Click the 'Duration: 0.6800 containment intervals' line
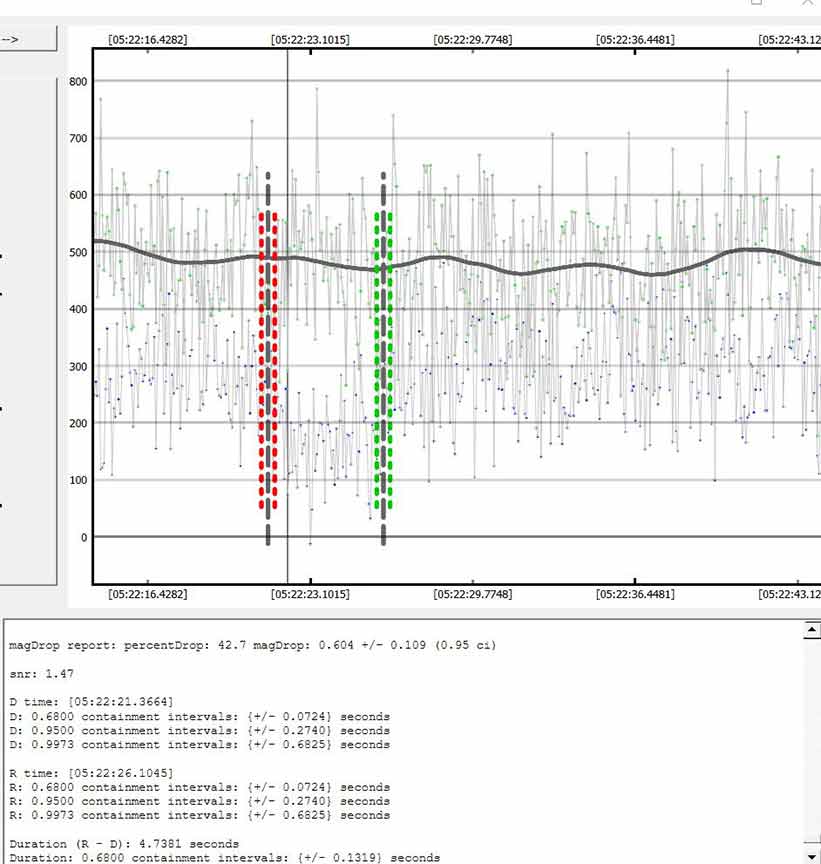This screenshot has width=821, height=864. pyautogui.click(x=225, y=858)
